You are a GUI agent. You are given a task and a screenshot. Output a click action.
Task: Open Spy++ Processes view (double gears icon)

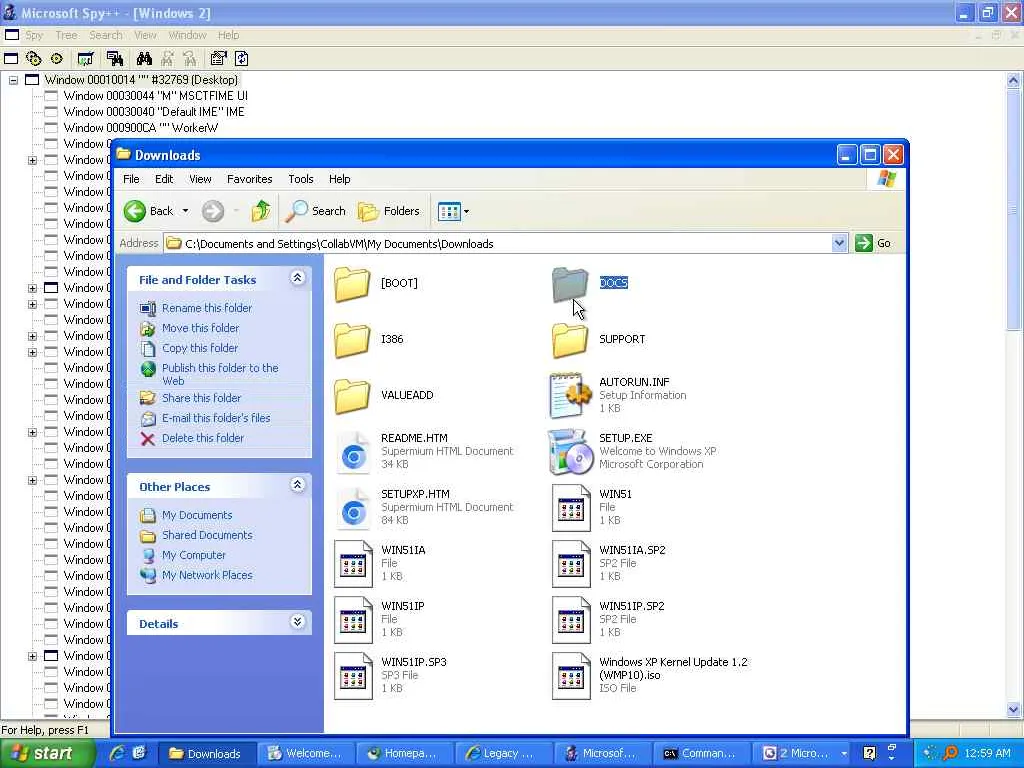click(x=33, y=59)
